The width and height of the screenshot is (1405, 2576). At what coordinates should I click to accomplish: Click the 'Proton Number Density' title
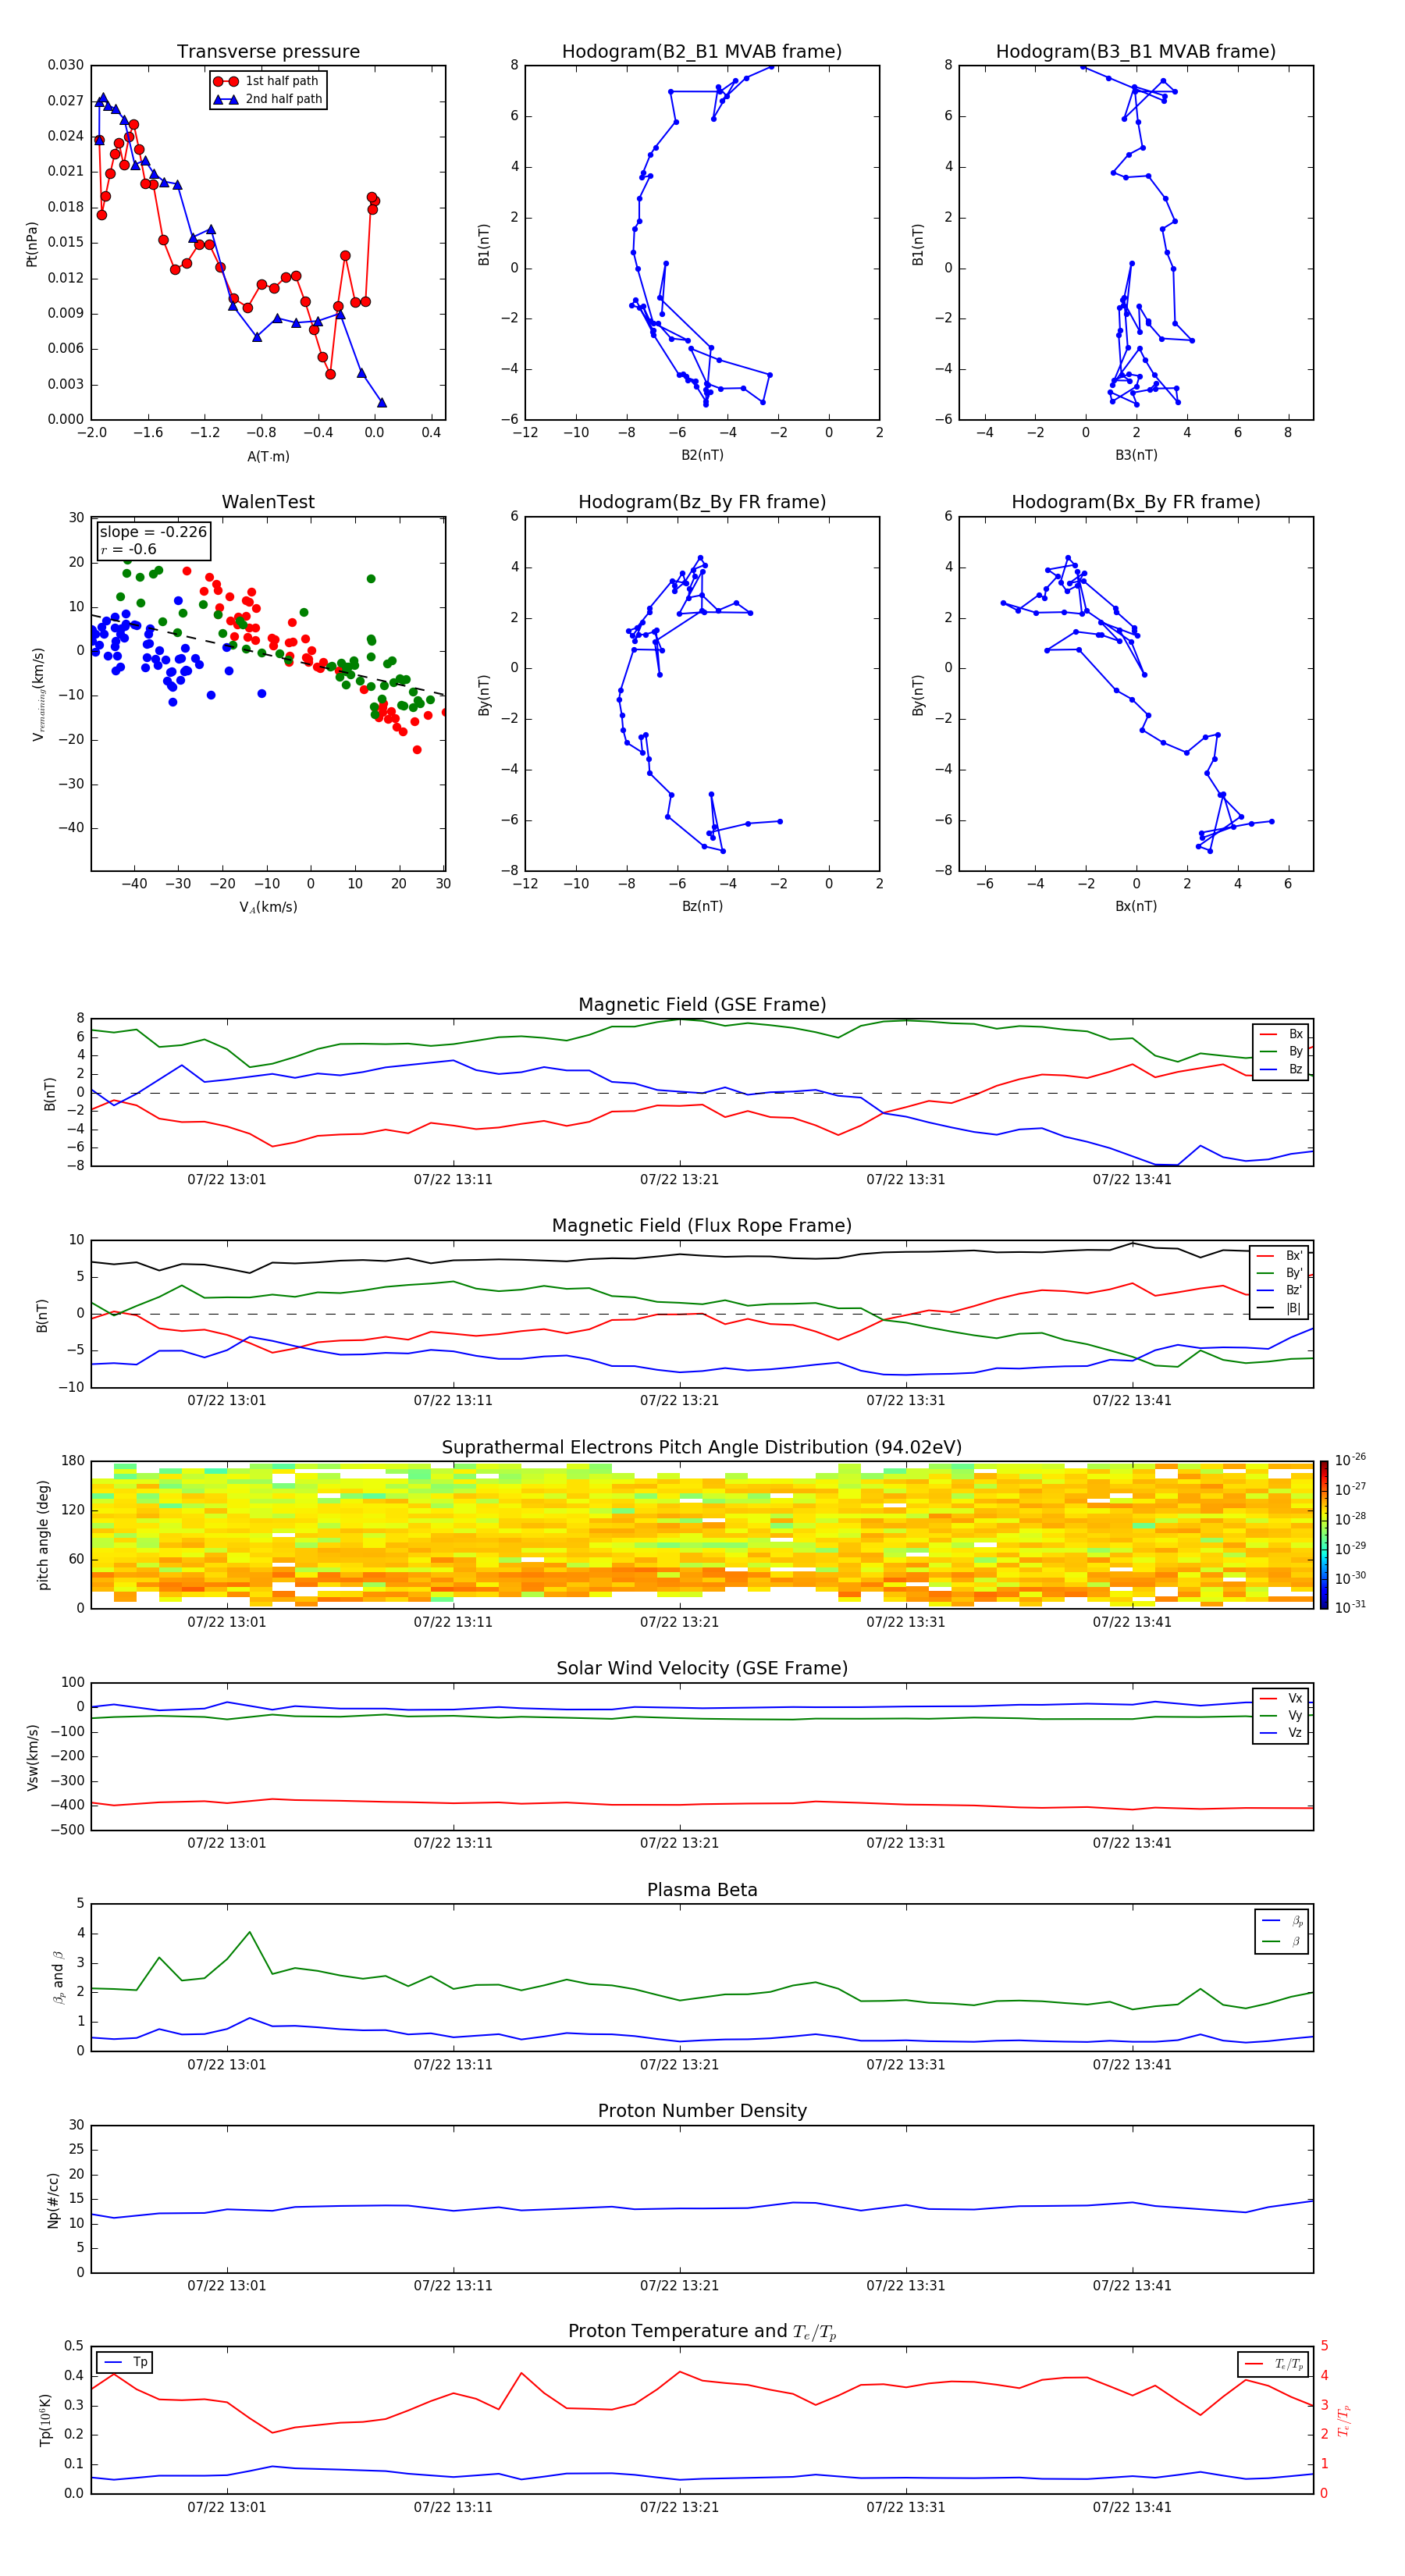702,2111
